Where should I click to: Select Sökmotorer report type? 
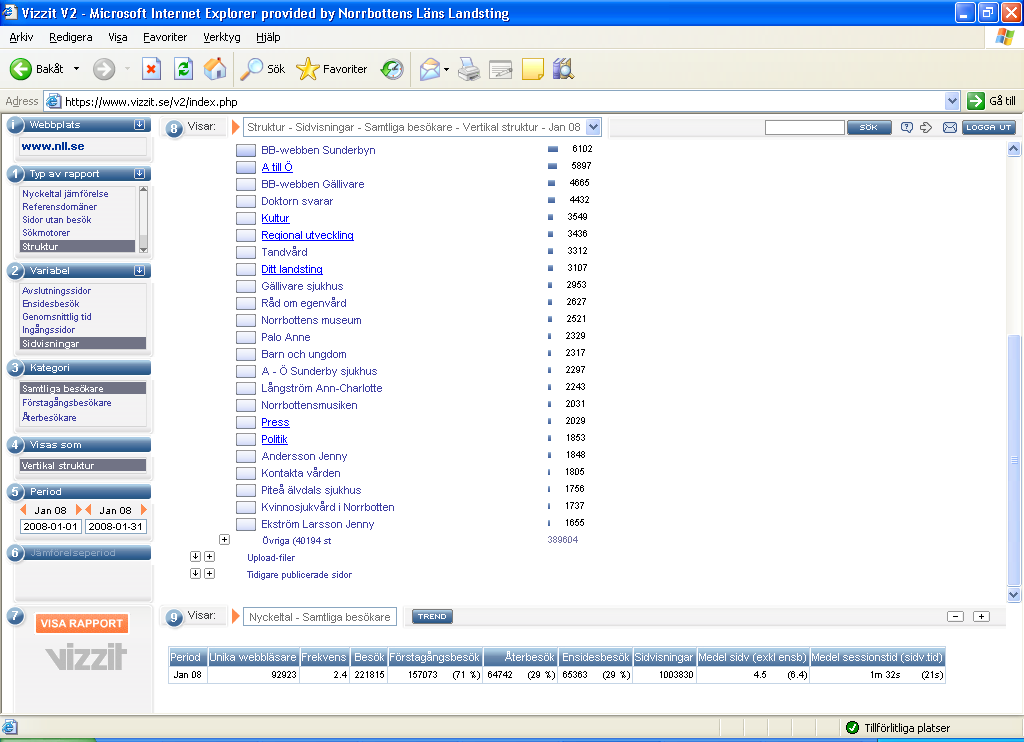[46, 233]
